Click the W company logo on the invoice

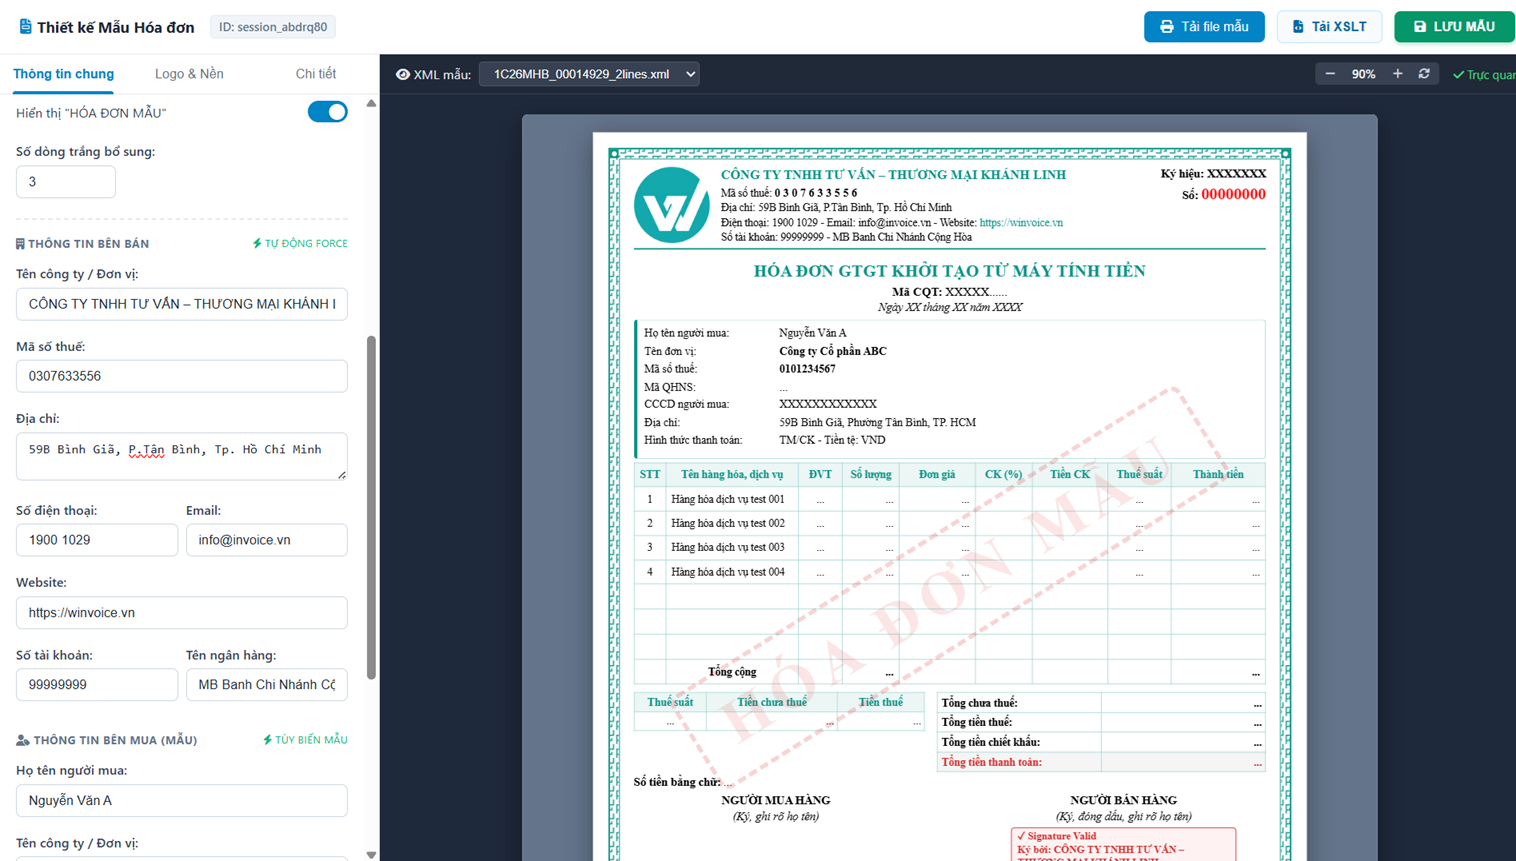pos(671,205)
